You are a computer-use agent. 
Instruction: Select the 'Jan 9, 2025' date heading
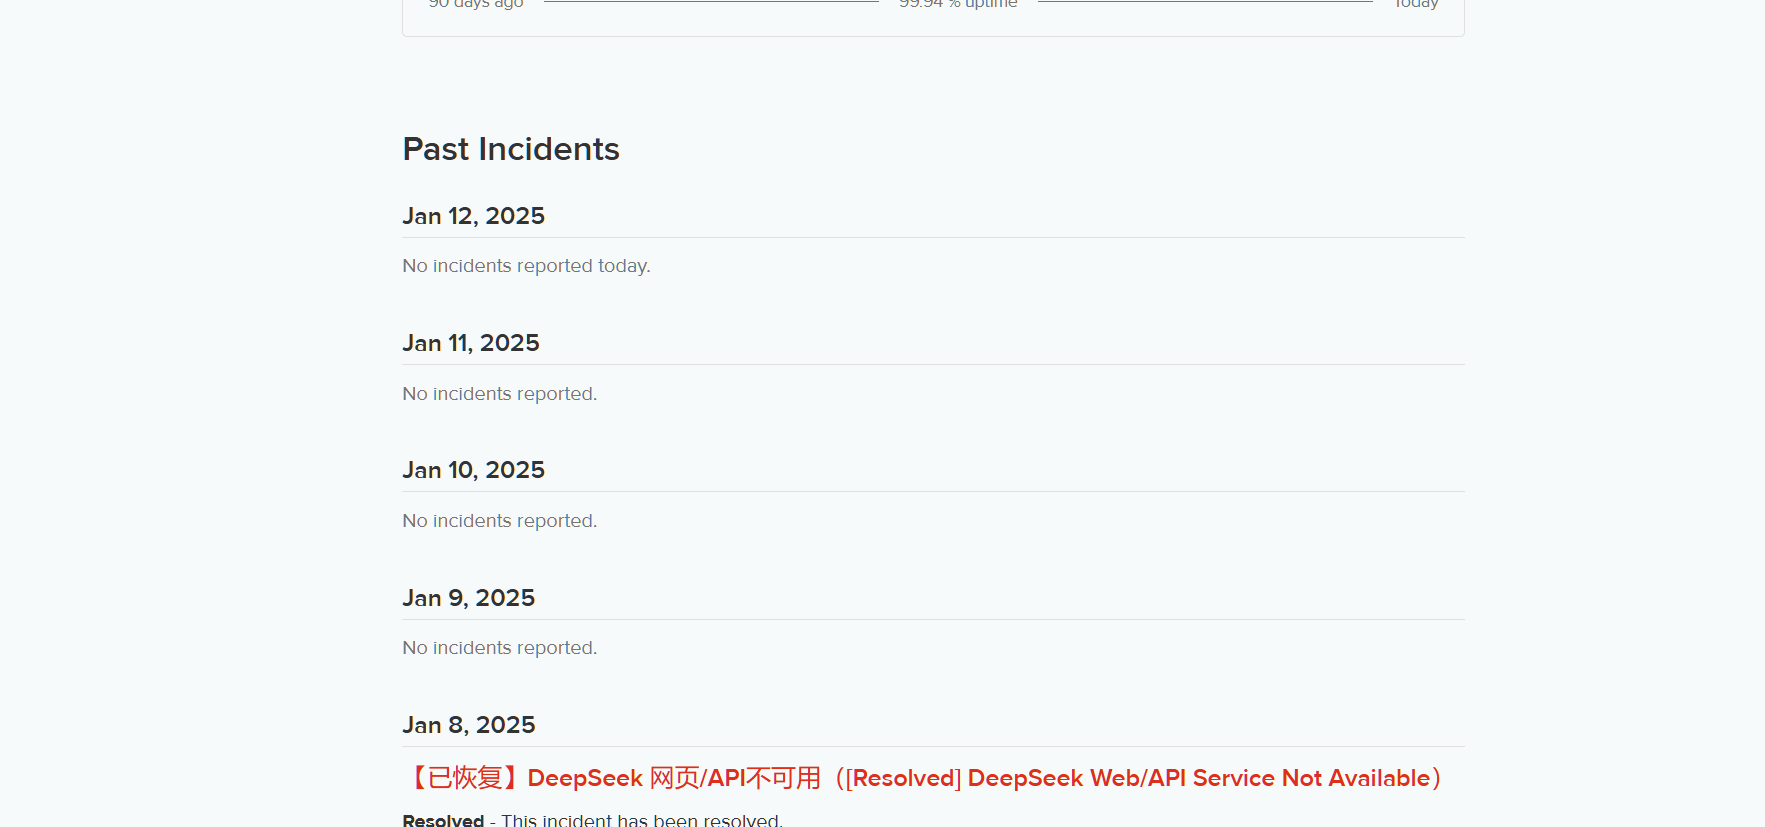click(x=469, y=598)
